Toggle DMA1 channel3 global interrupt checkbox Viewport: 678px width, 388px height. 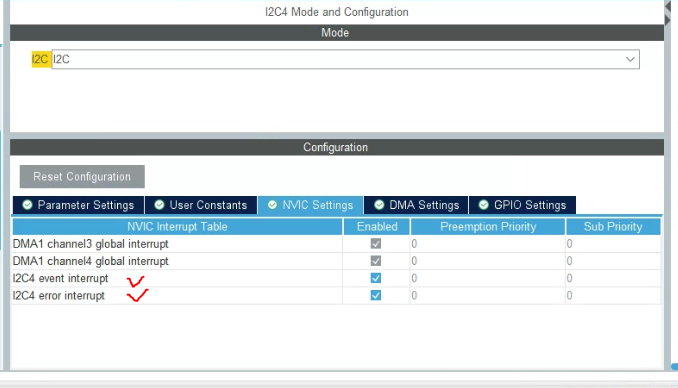(376, 244)
